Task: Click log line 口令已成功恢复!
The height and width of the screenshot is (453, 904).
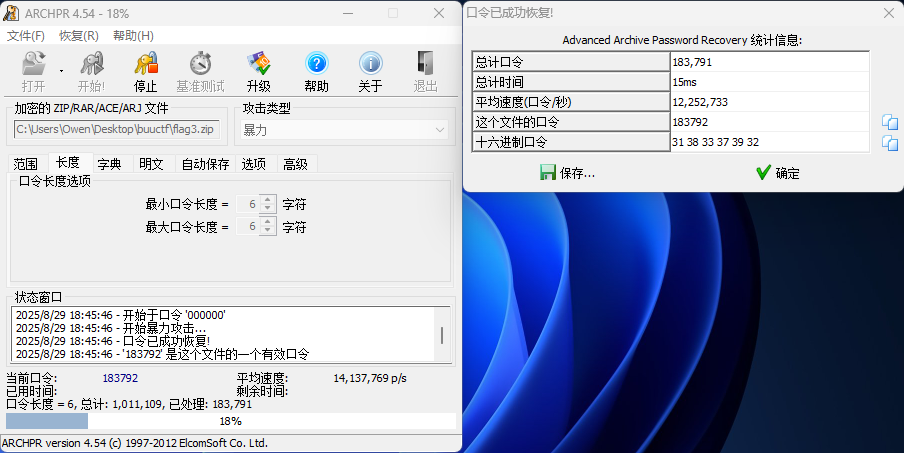Action: pos(113,341)
